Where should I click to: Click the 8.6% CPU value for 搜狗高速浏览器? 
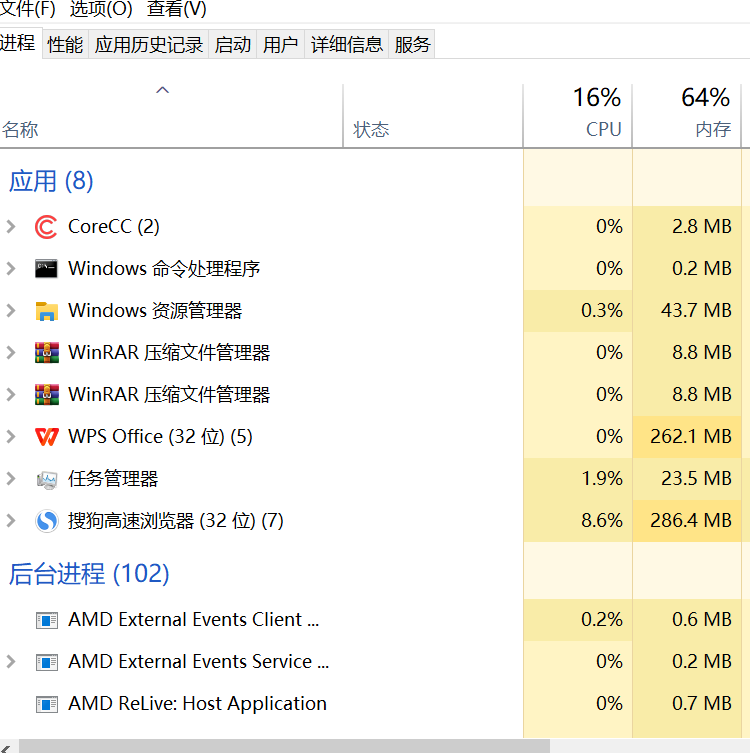pos(602,521)
